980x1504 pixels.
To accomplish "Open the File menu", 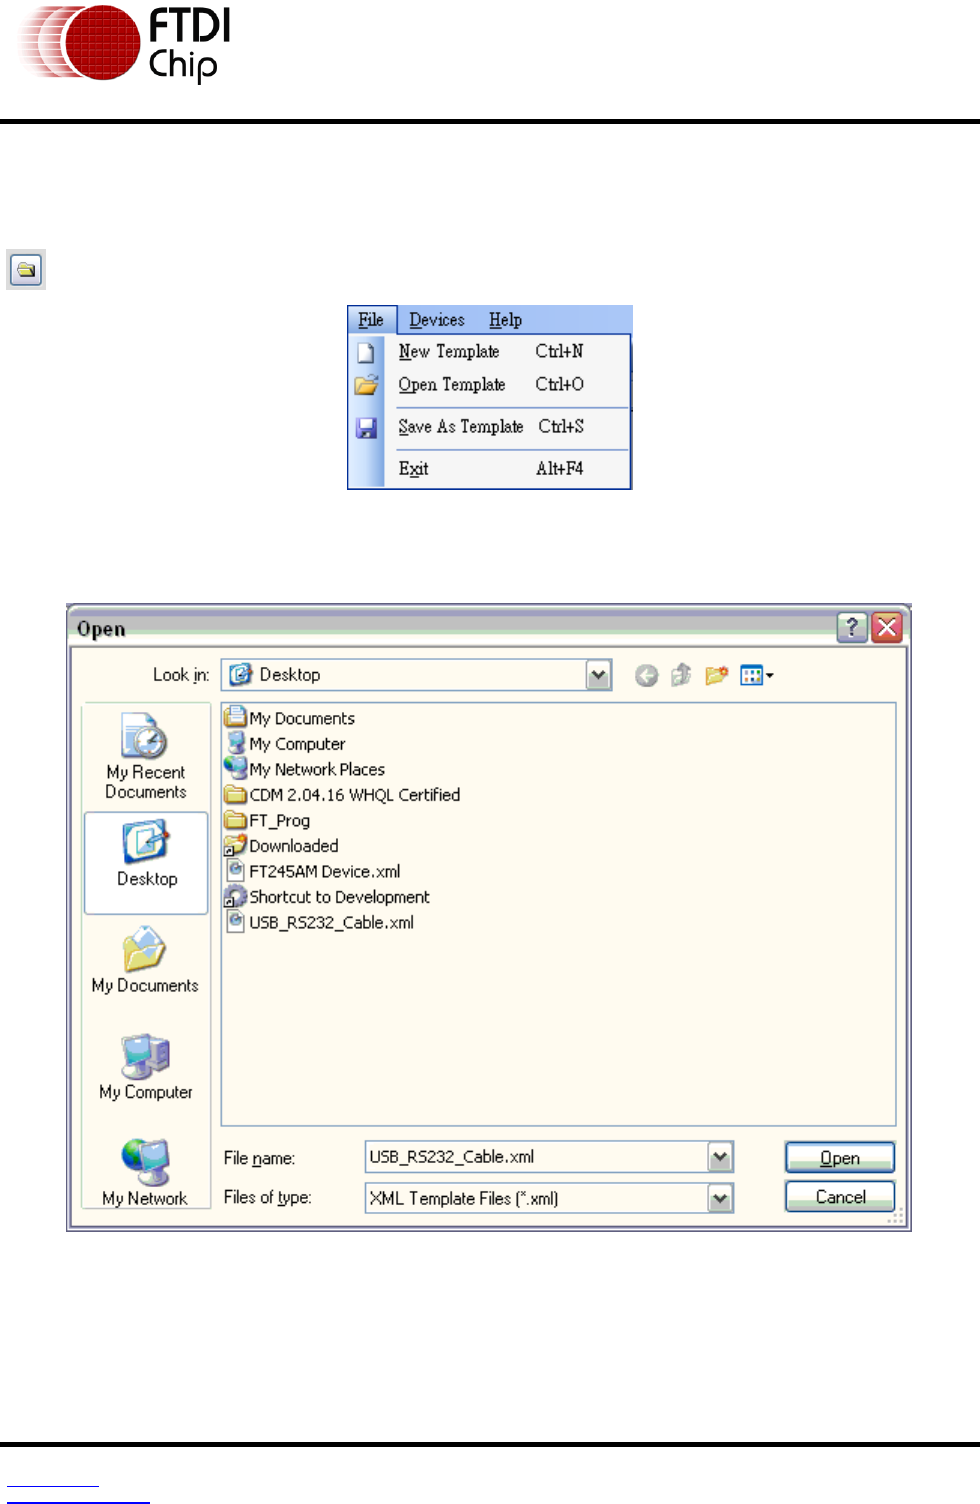I will click(x=371, y=320).
